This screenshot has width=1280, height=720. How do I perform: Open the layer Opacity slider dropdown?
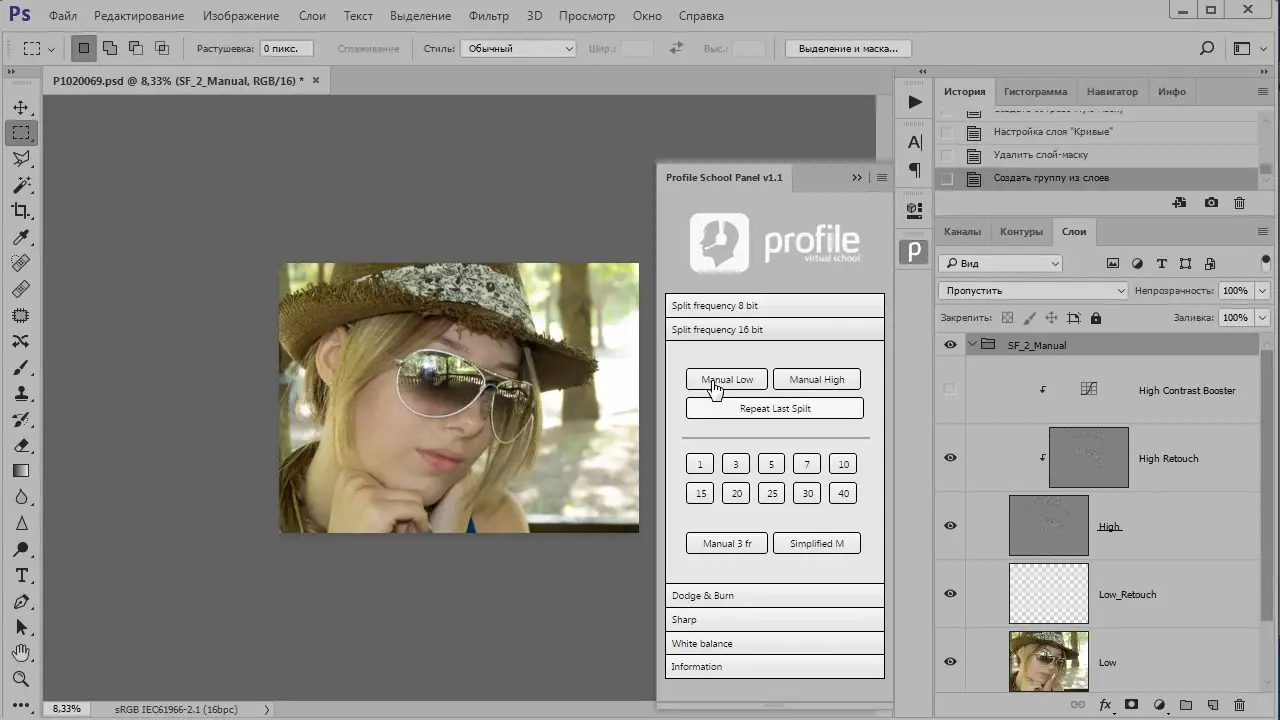pyautogui.click(x=1261, y=290)
